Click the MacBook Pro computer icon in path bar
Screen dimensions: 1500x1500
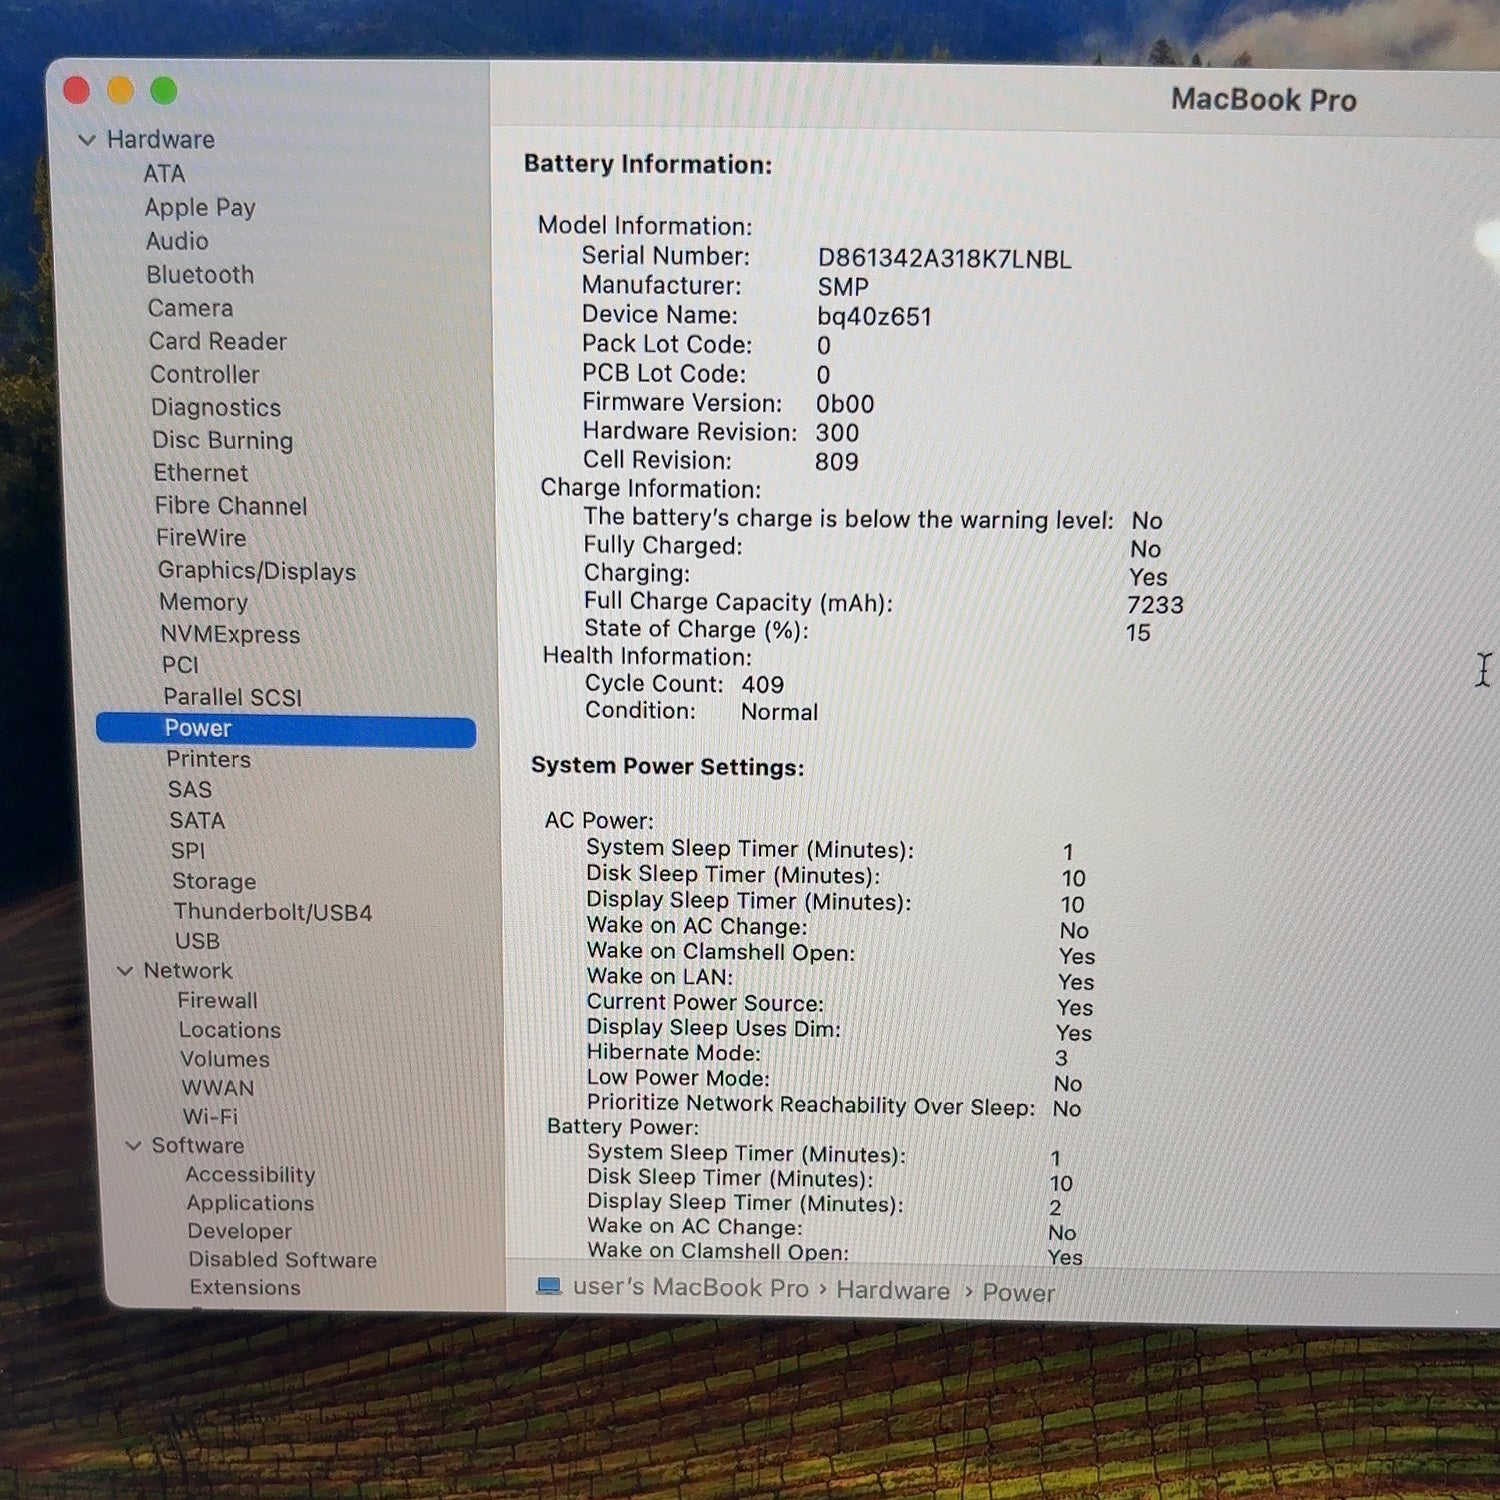[549, 1286]
